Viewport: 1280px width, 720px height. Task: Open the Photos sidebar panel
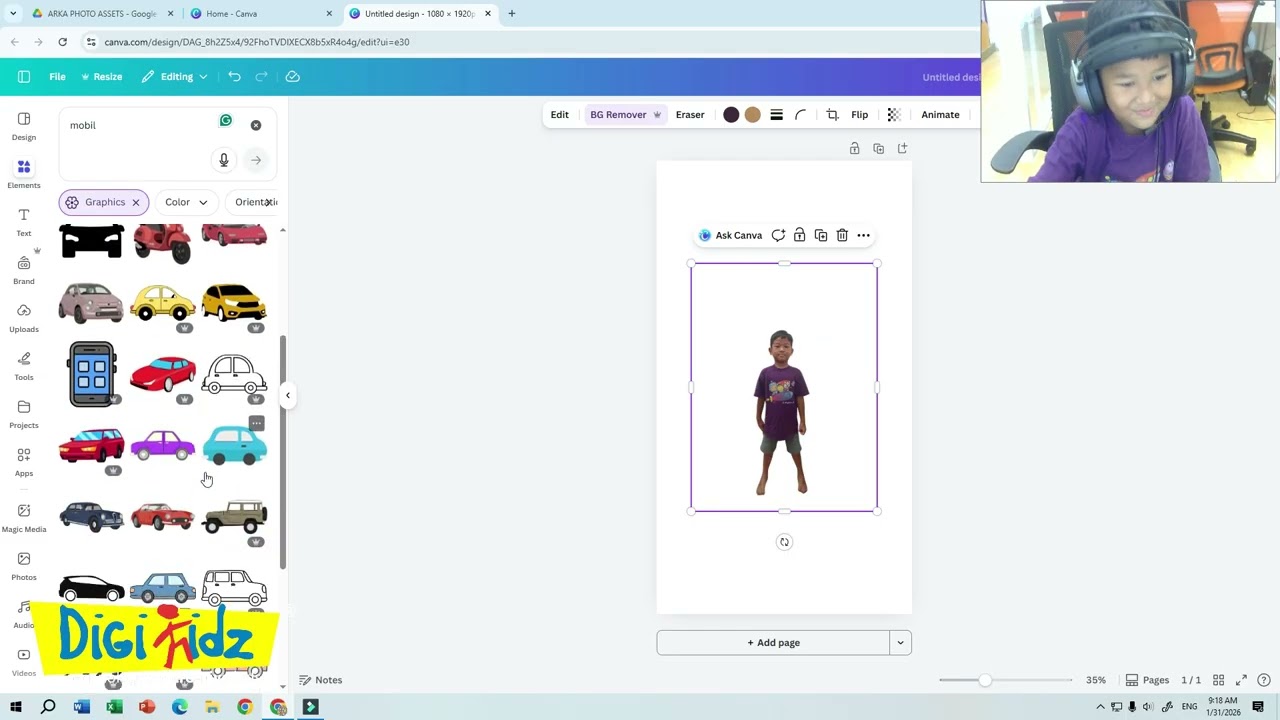pyautogui.click(x=24, y=566)
